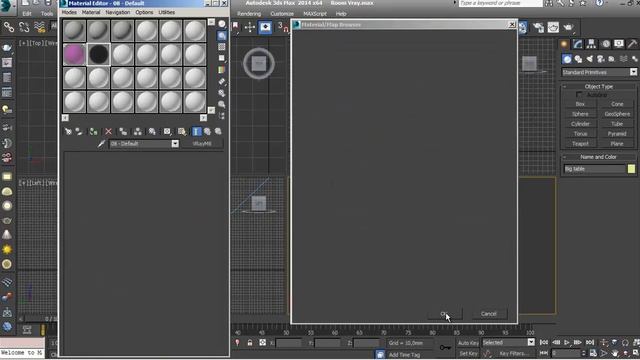
Task: Open the Motion tab in command panel
Action: [606, 44]
